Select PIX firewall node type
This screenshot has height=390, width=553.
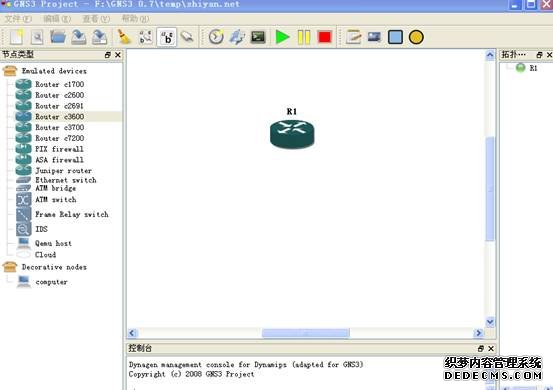pyautogui.click(x=59, y=149)
